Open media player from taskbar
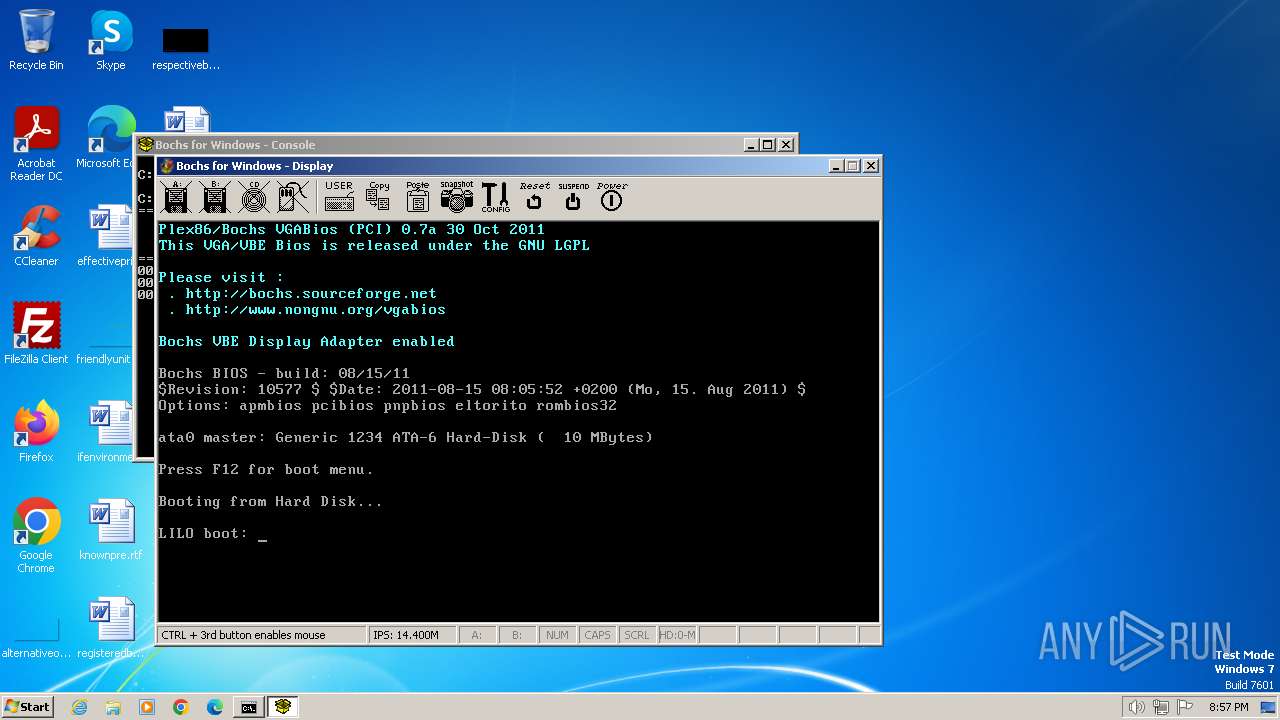The width and height of the screenshot is (1280, 720). 147,707
